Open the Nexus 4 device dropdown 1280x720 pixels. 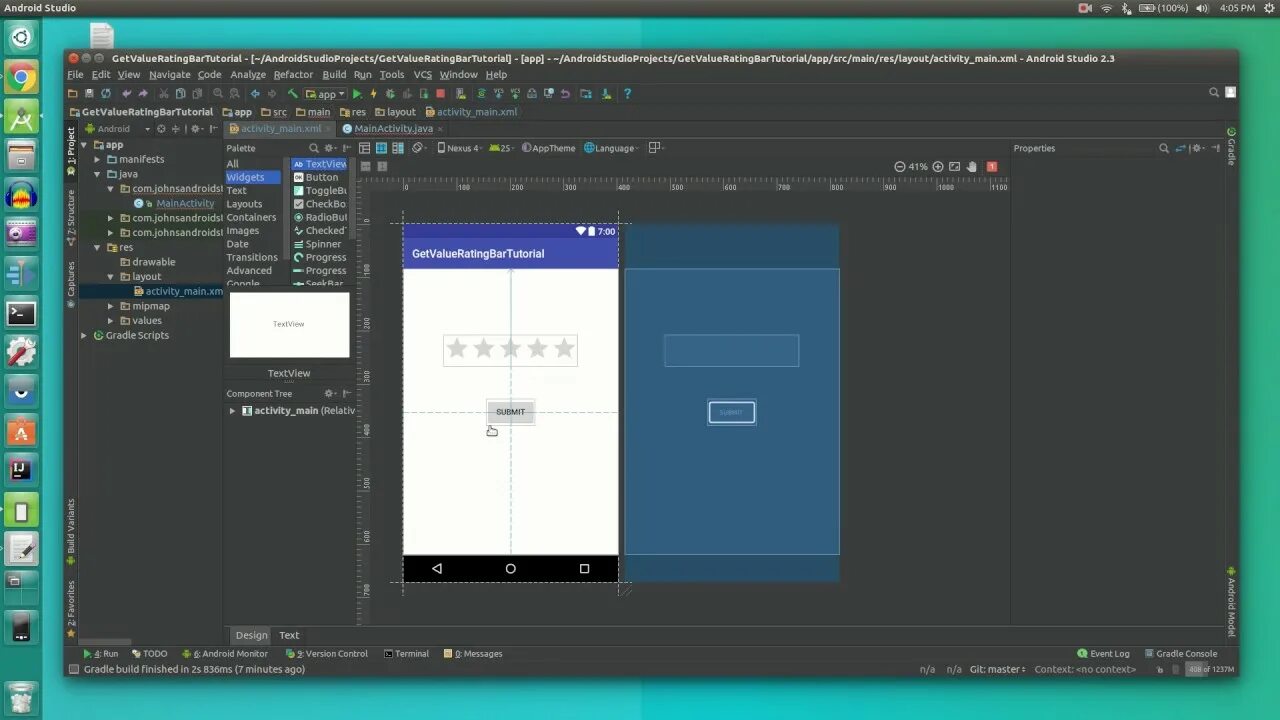pyautogui.click(x=460, y=148)
